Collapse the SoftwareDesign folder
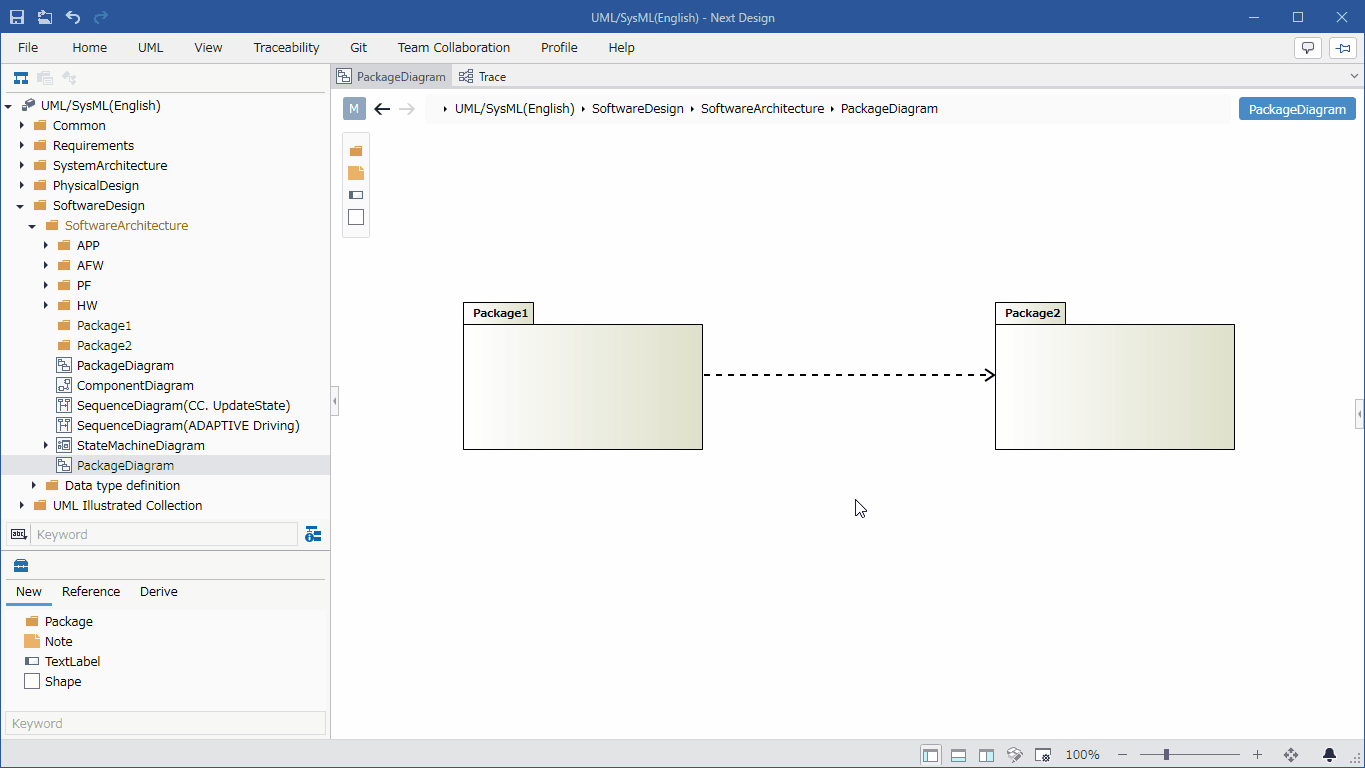 tap(21, 206)
